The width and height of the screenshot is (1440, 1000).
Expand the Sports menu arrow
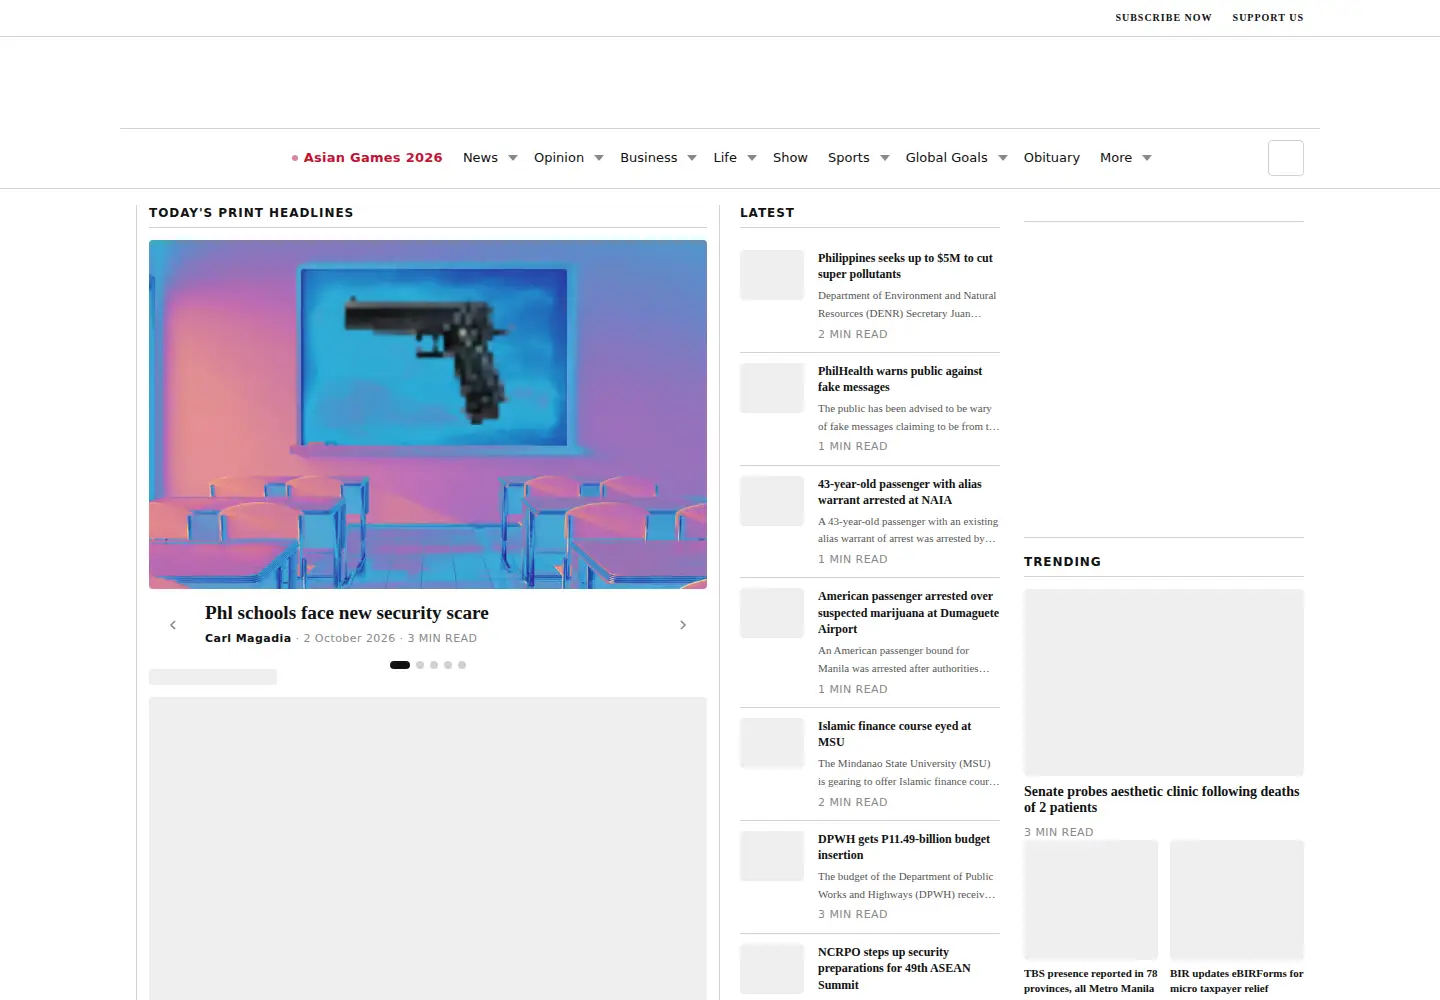click(885, 158)
